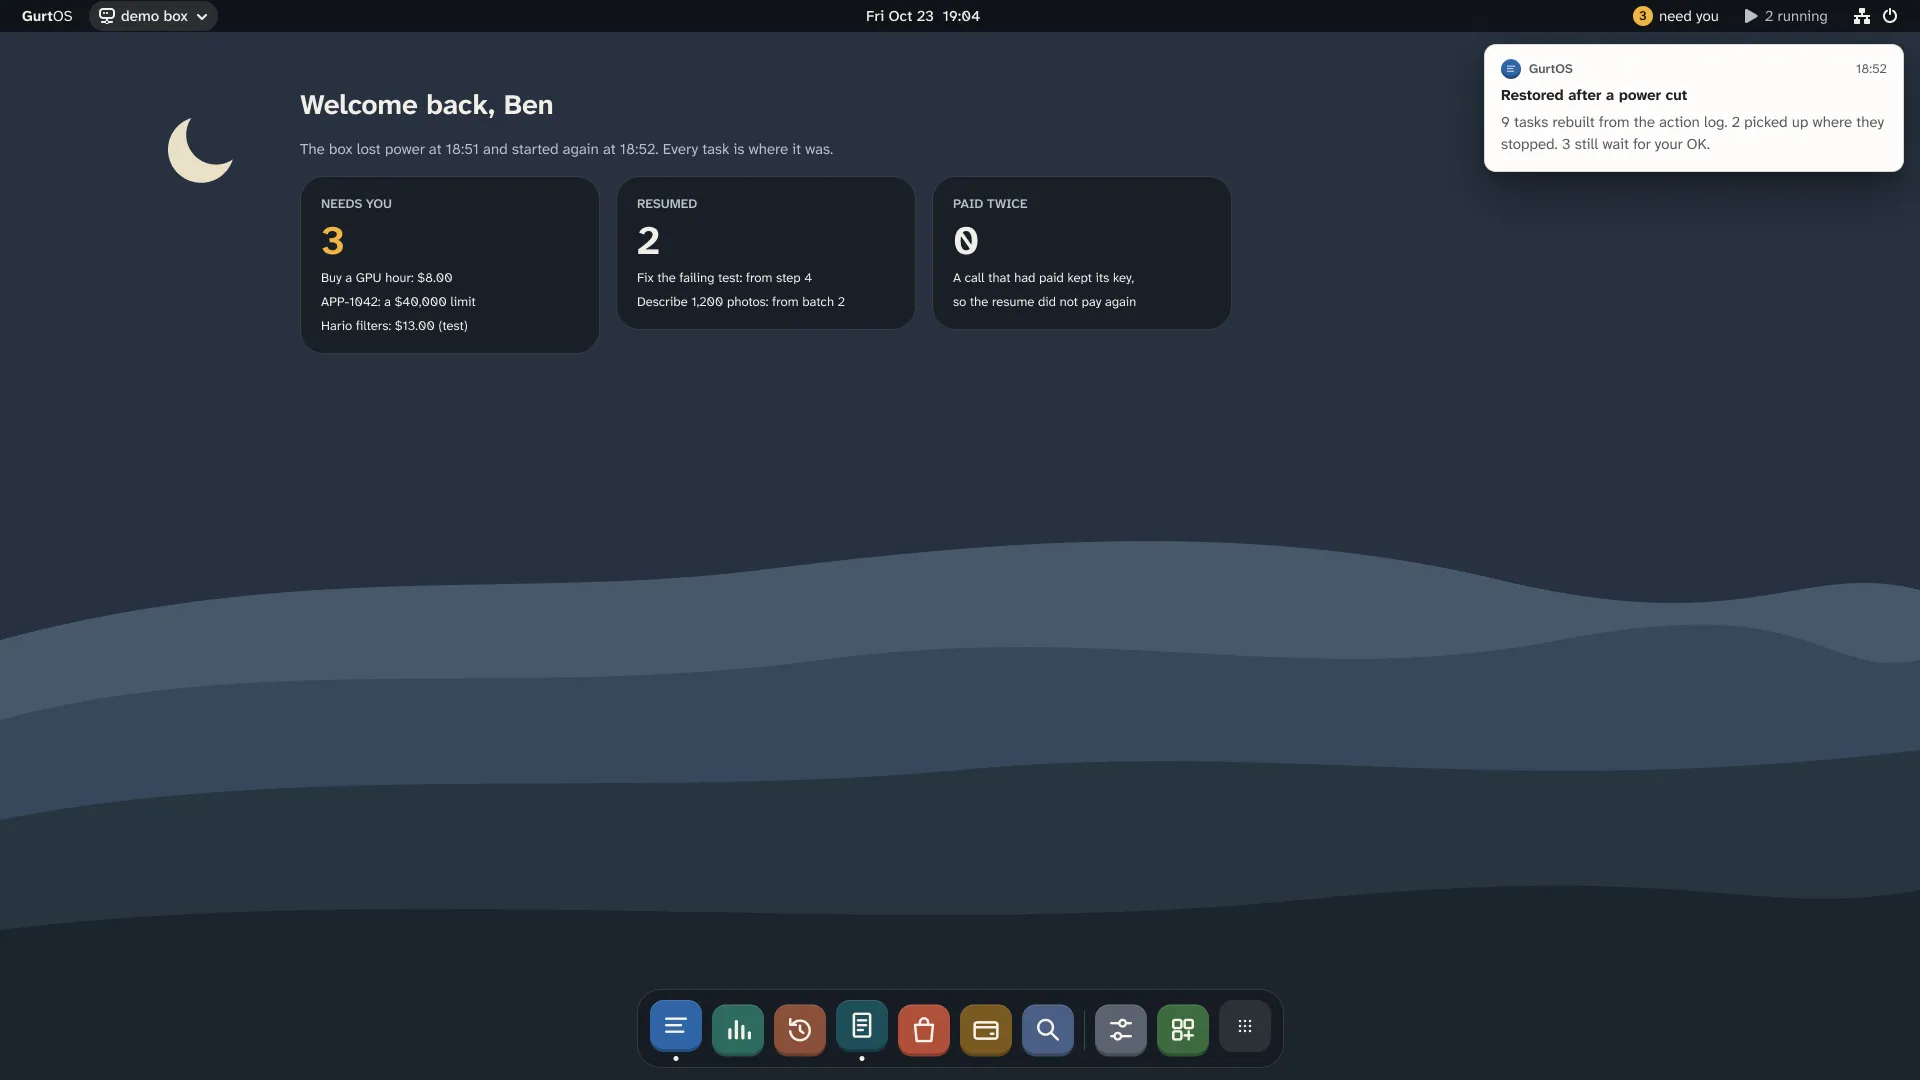
Task: Open the green add-apps grid dock icon
Action: pyautogui.click(x=1183, y=1030)
